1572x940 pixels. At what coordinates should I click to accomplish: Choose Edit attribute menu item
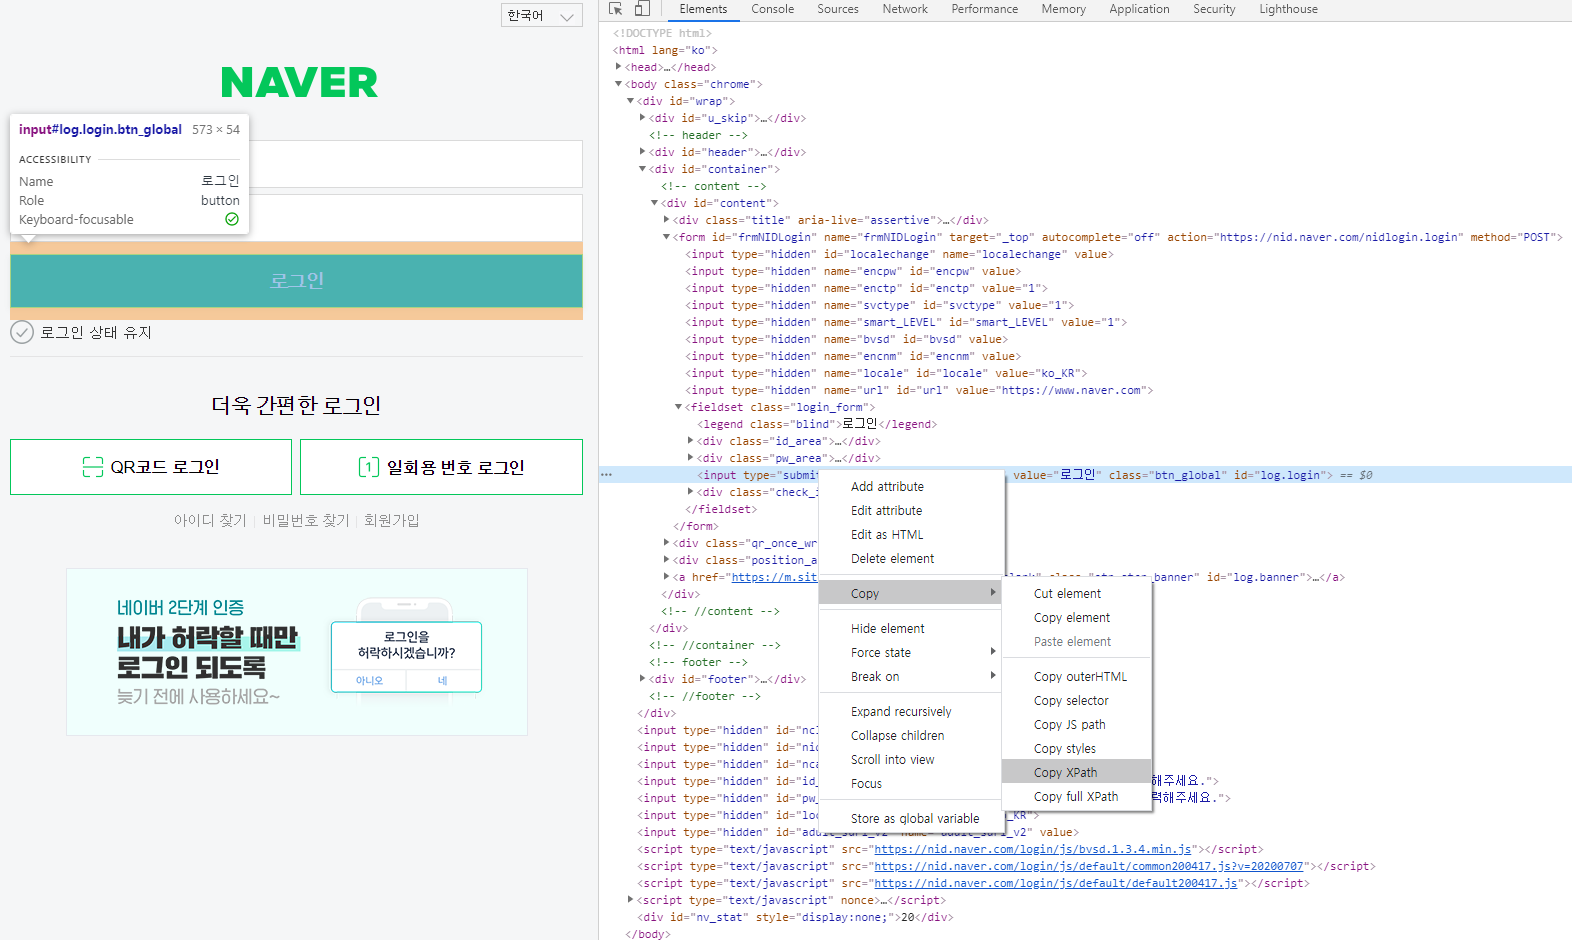(911, 511)
